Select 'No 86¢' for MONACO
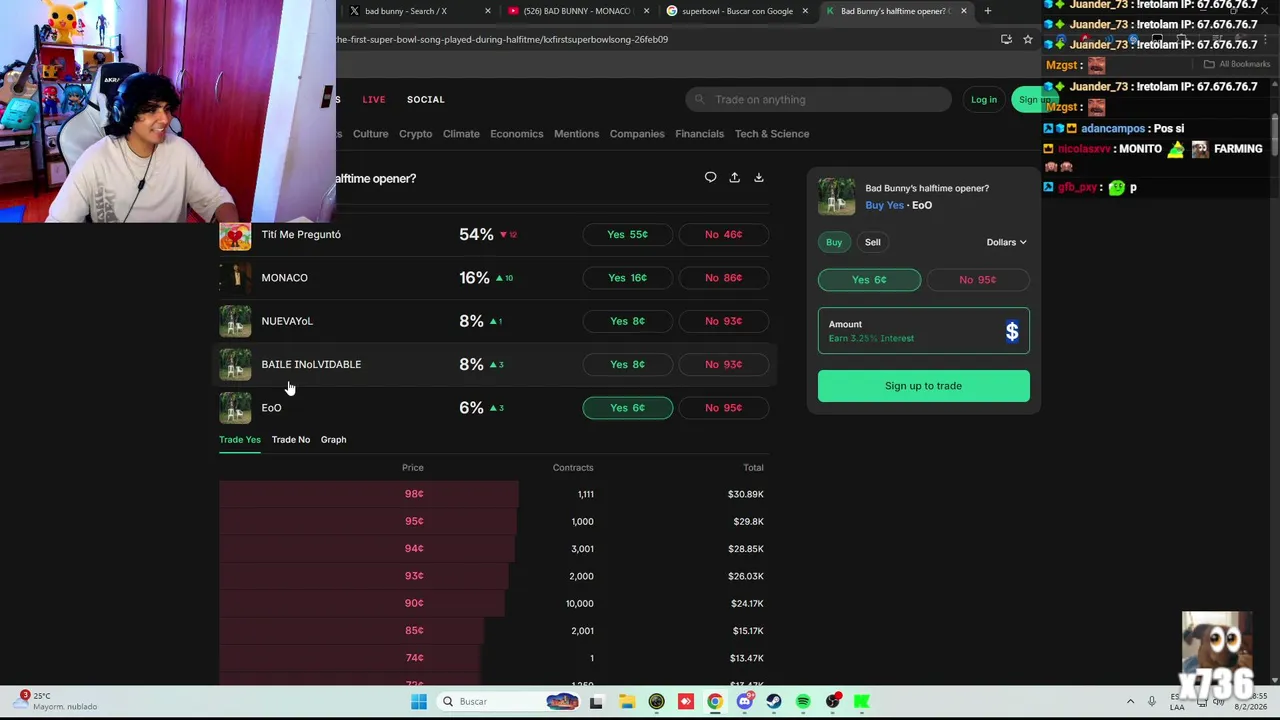Screen dimensions: 1280x720 [723, 278]
